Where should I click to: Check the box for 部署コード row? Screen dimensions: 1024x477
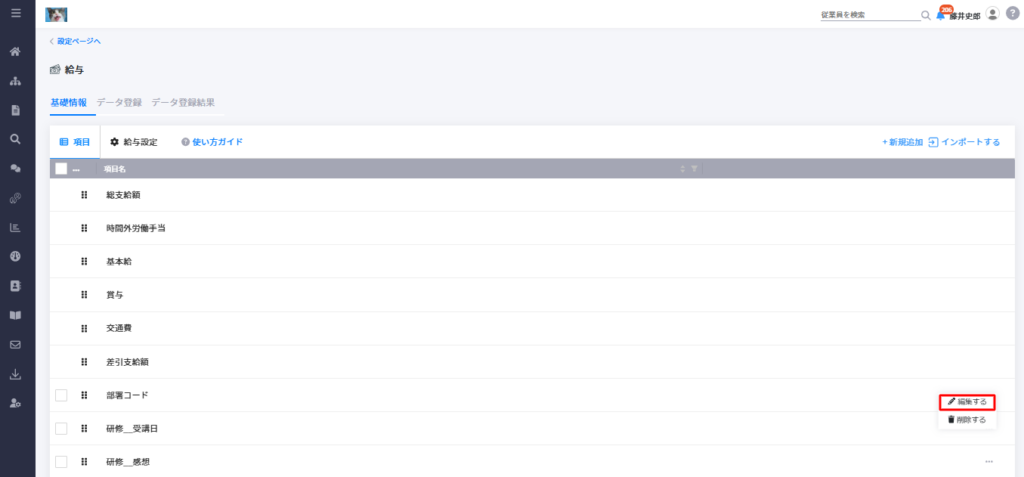[x=61, y=395]
